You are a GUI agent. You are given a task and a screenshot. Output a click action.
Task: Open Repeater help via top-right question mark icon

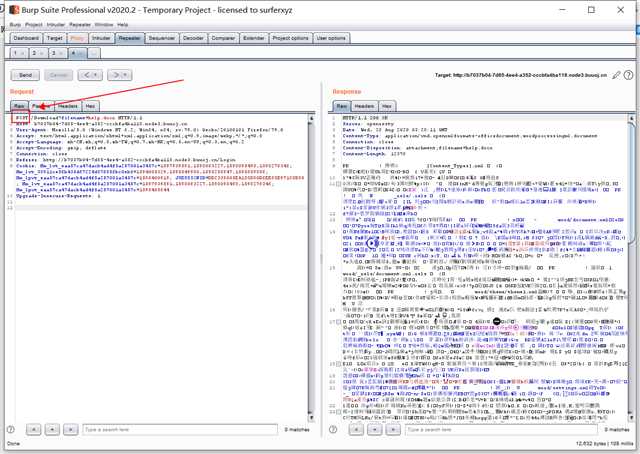tap(629, 75)
